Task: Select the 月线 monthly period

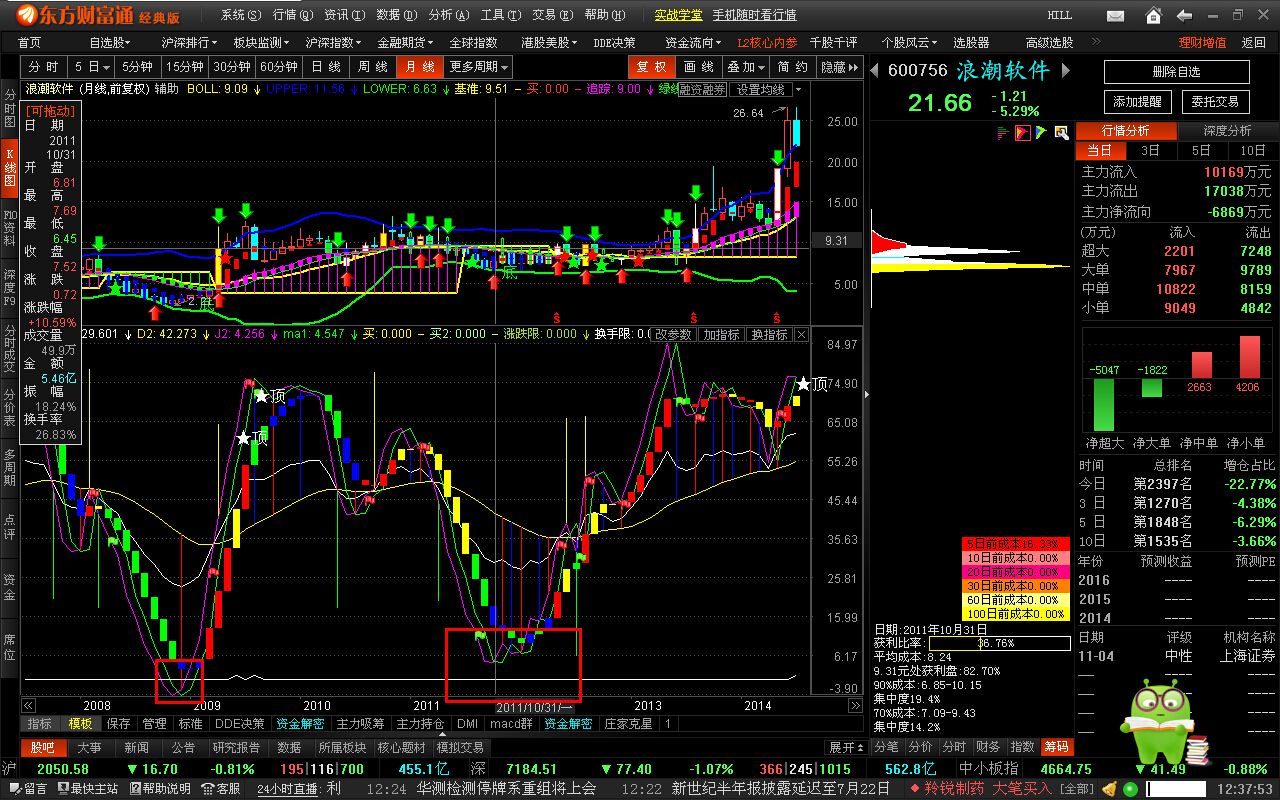Action: point(418,67)
